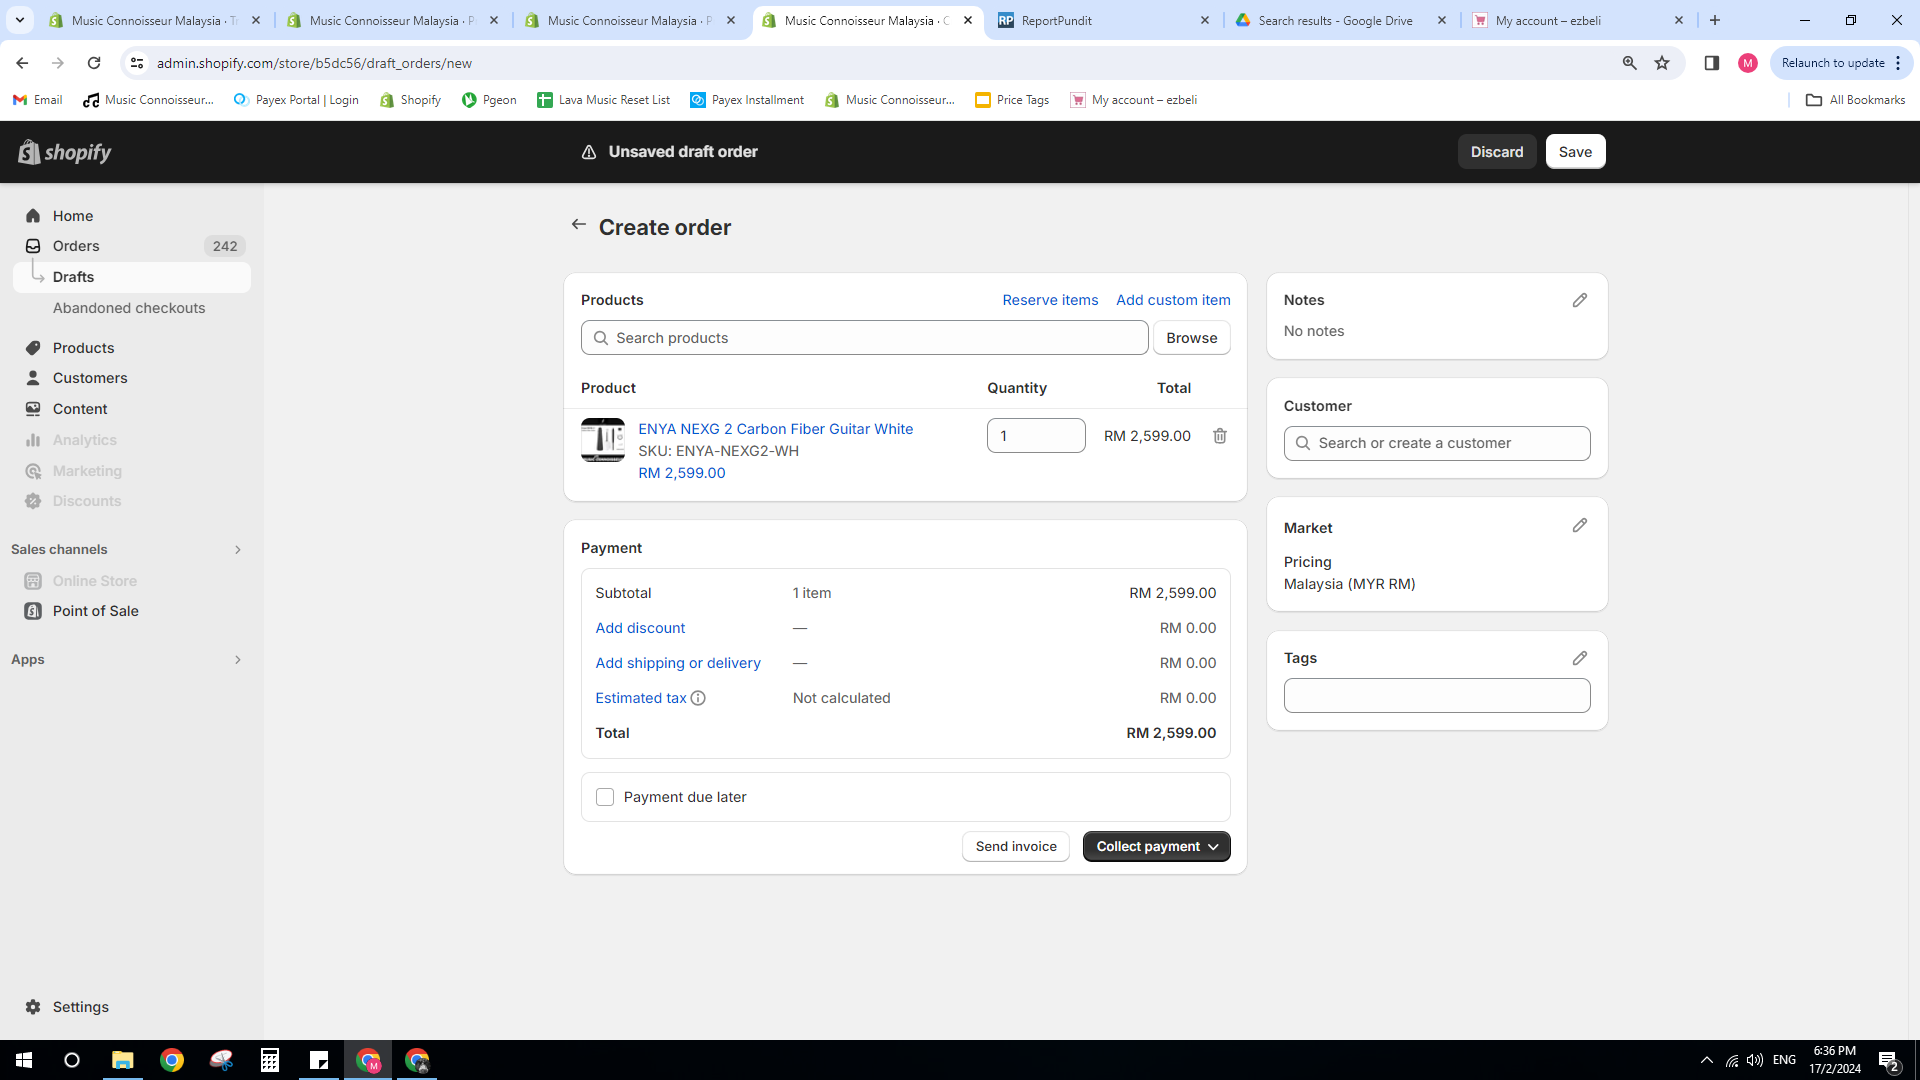Edit Market with the pencil icon
The width and height of the screenshot is (1920, 1080).
click(x=1580, y=525)
